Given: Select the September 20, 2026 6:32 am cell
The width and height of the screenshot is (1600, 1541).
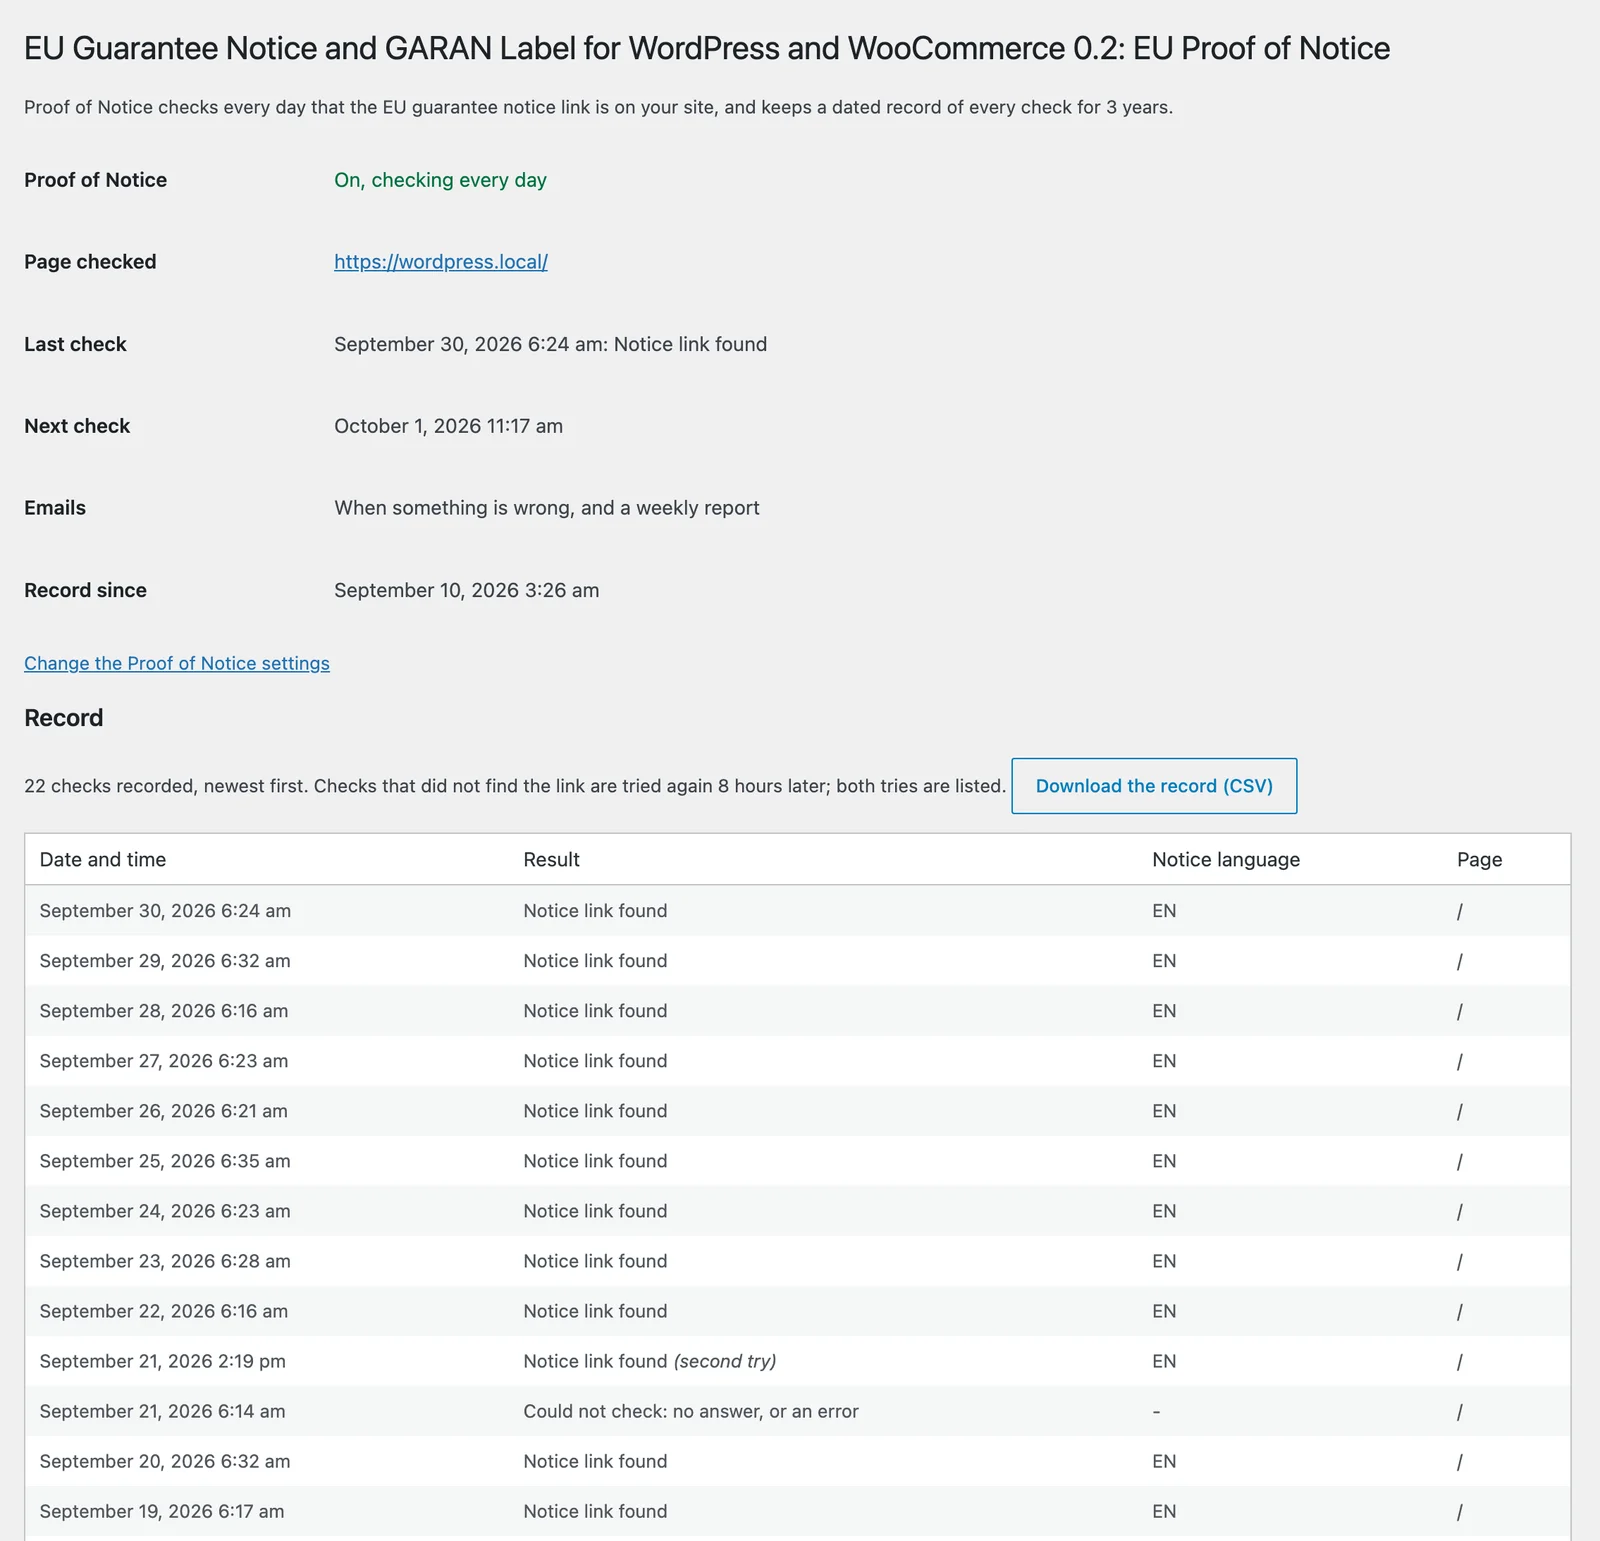Looking at the screenshot, I should (x=165, y=1461).
